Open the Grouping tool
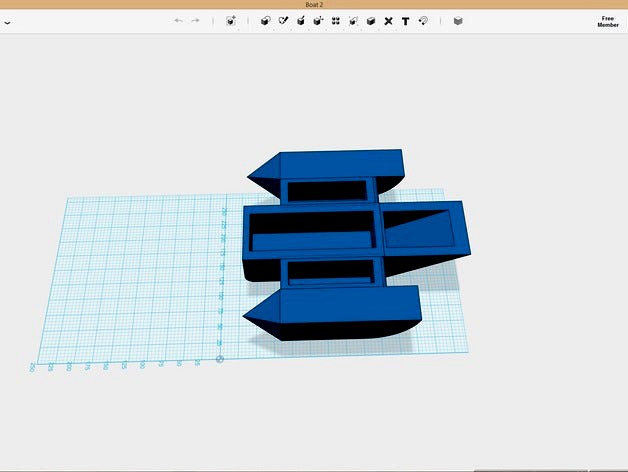The height and width of the screenshot is (472, 628). 353,21
